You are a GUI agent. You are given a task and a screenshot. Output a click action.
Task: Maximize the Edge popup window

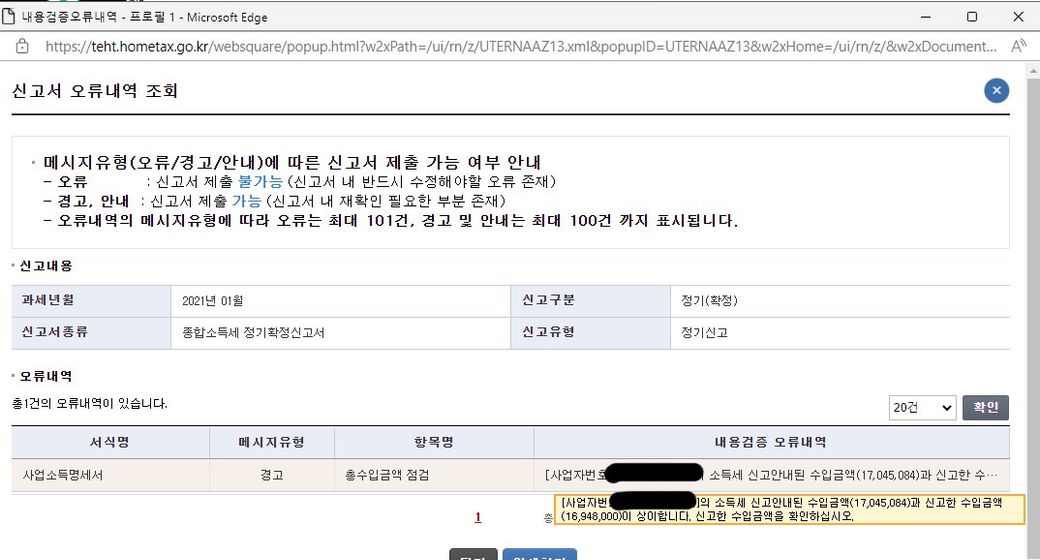[971, 17]
